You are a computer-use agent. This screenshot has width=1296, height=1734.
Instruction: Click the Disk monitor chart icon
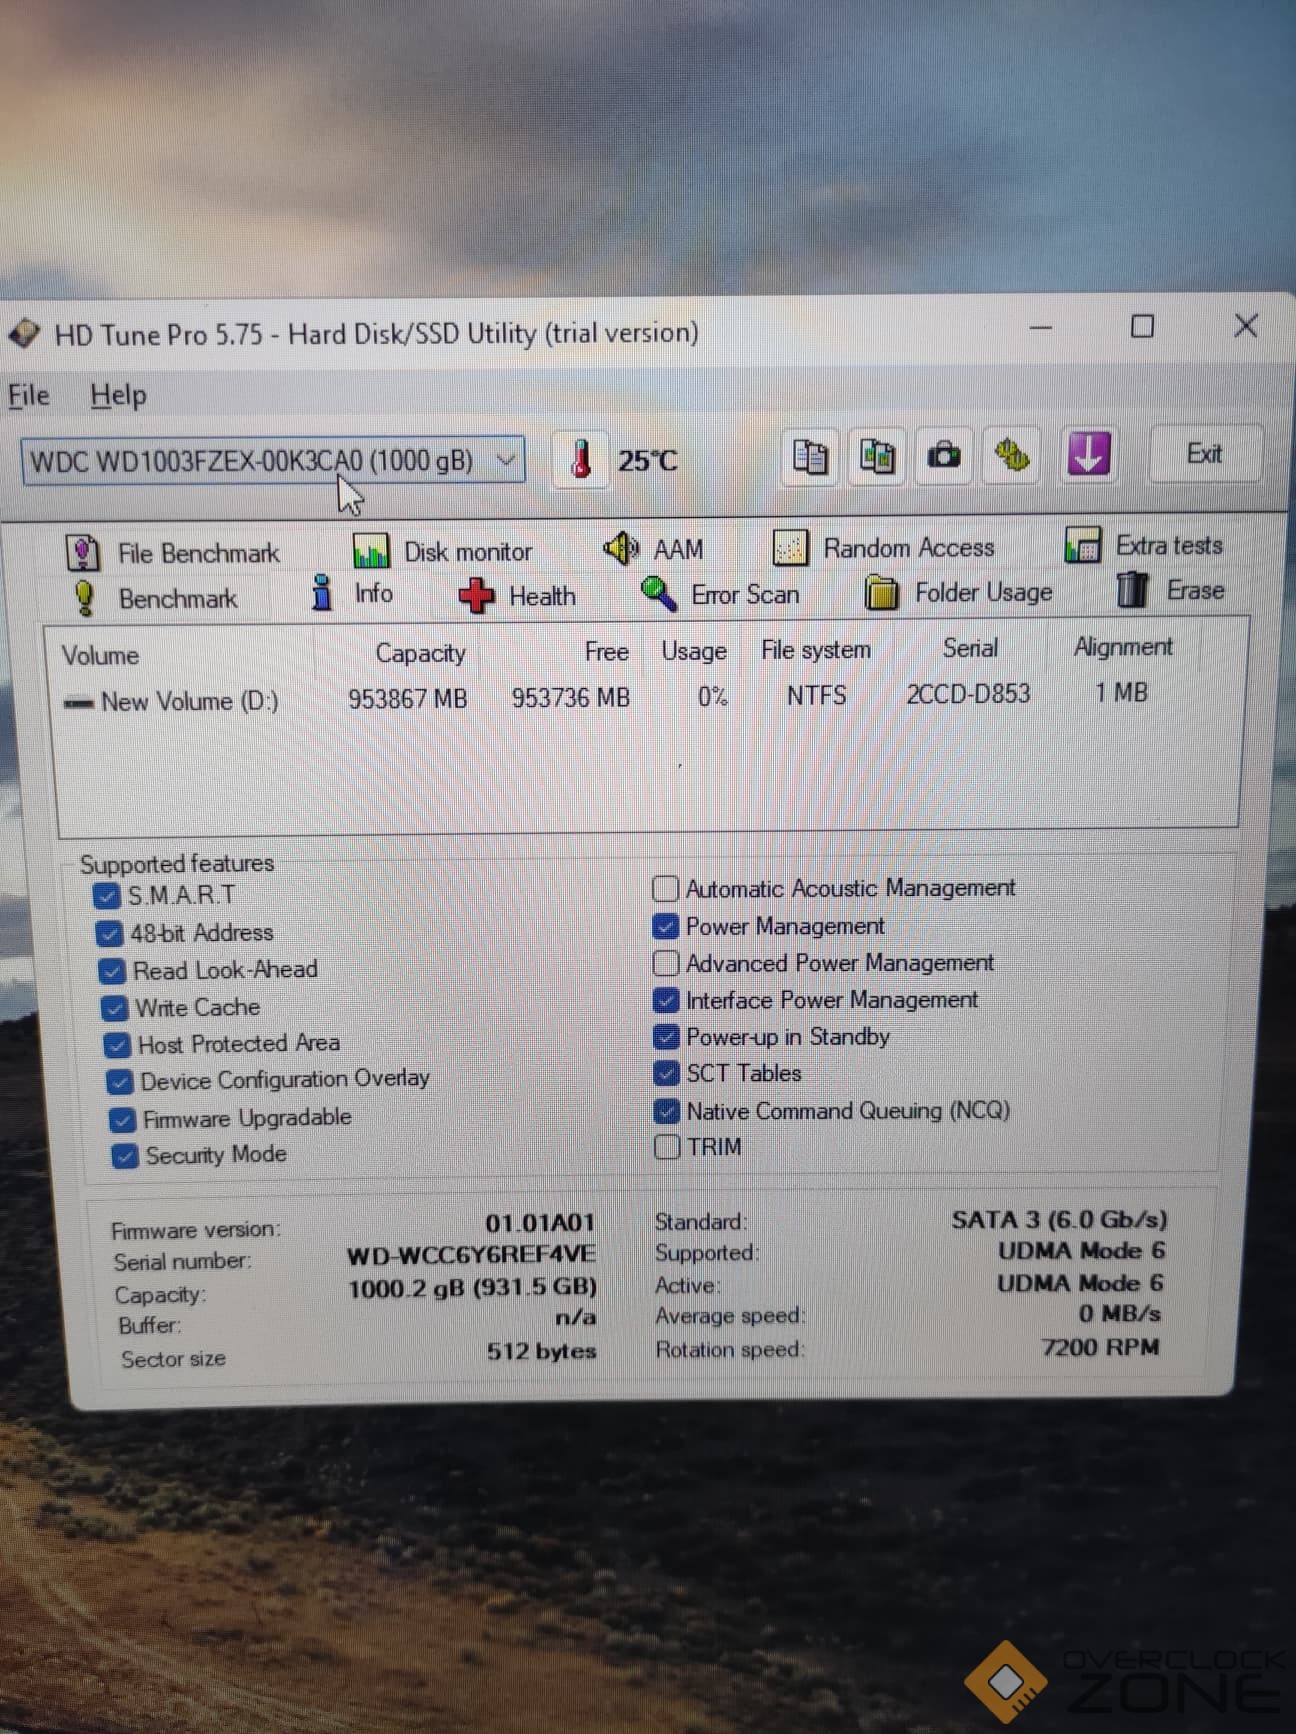(x=370, y=551)
